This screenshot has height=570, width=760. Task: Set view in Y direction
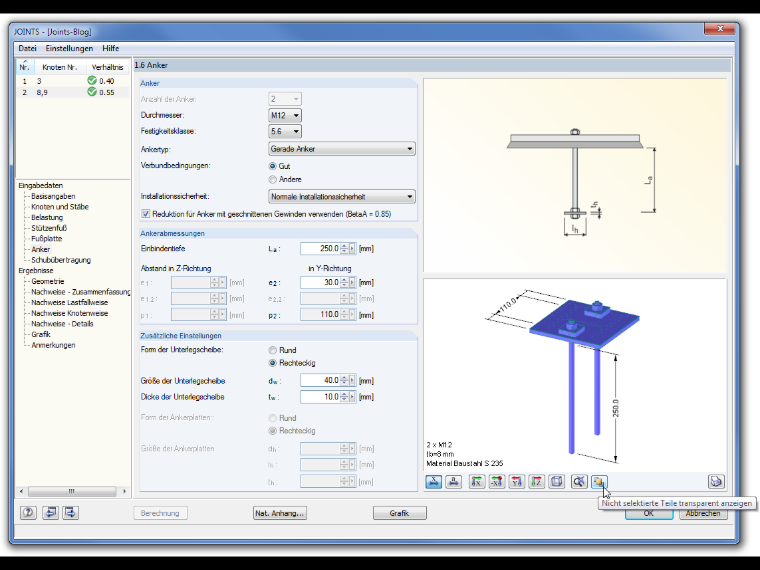517,481
